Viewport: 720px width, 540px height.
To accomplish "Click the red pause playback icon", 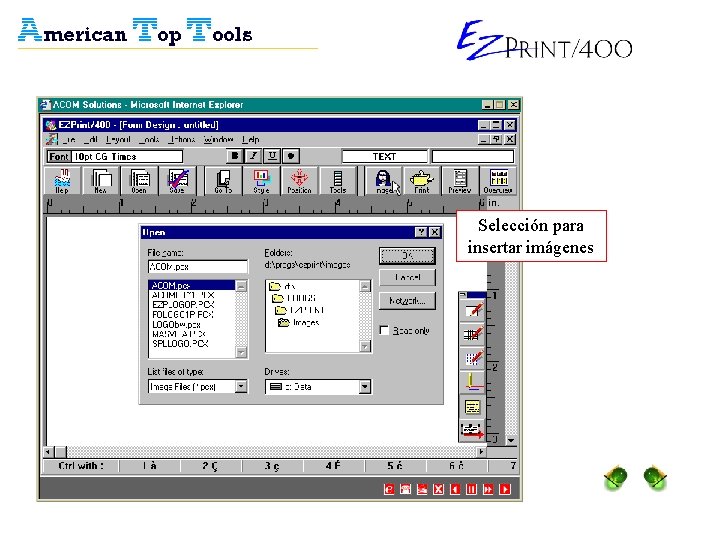I will (472, 489).
